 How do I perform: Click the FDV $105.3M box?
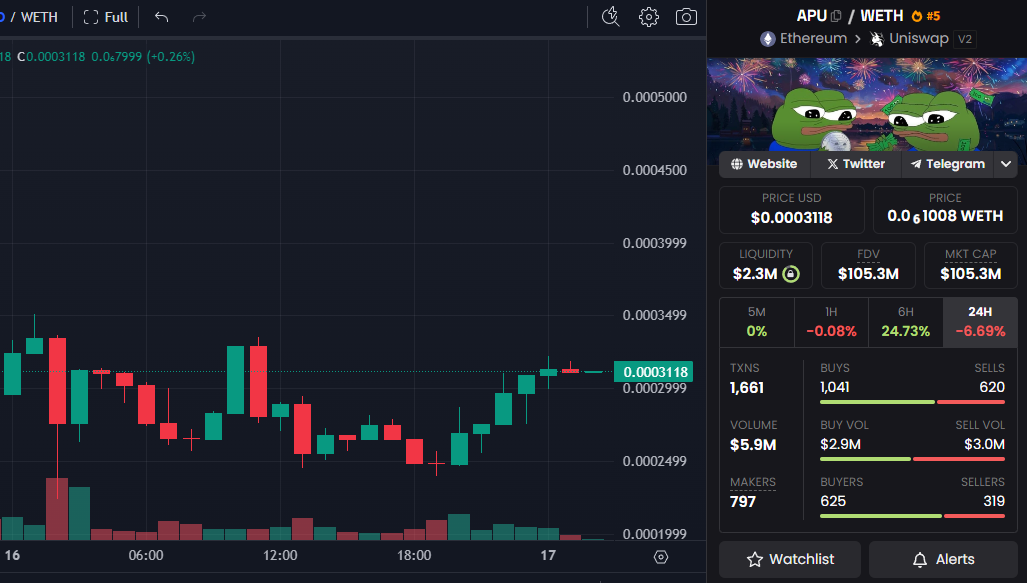(868, 265)
